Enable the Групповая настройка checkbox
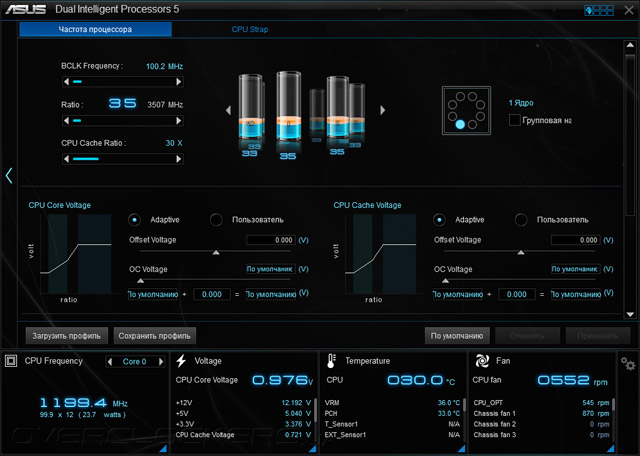Screen dimensions: 640x456 (x=514, y=120)
